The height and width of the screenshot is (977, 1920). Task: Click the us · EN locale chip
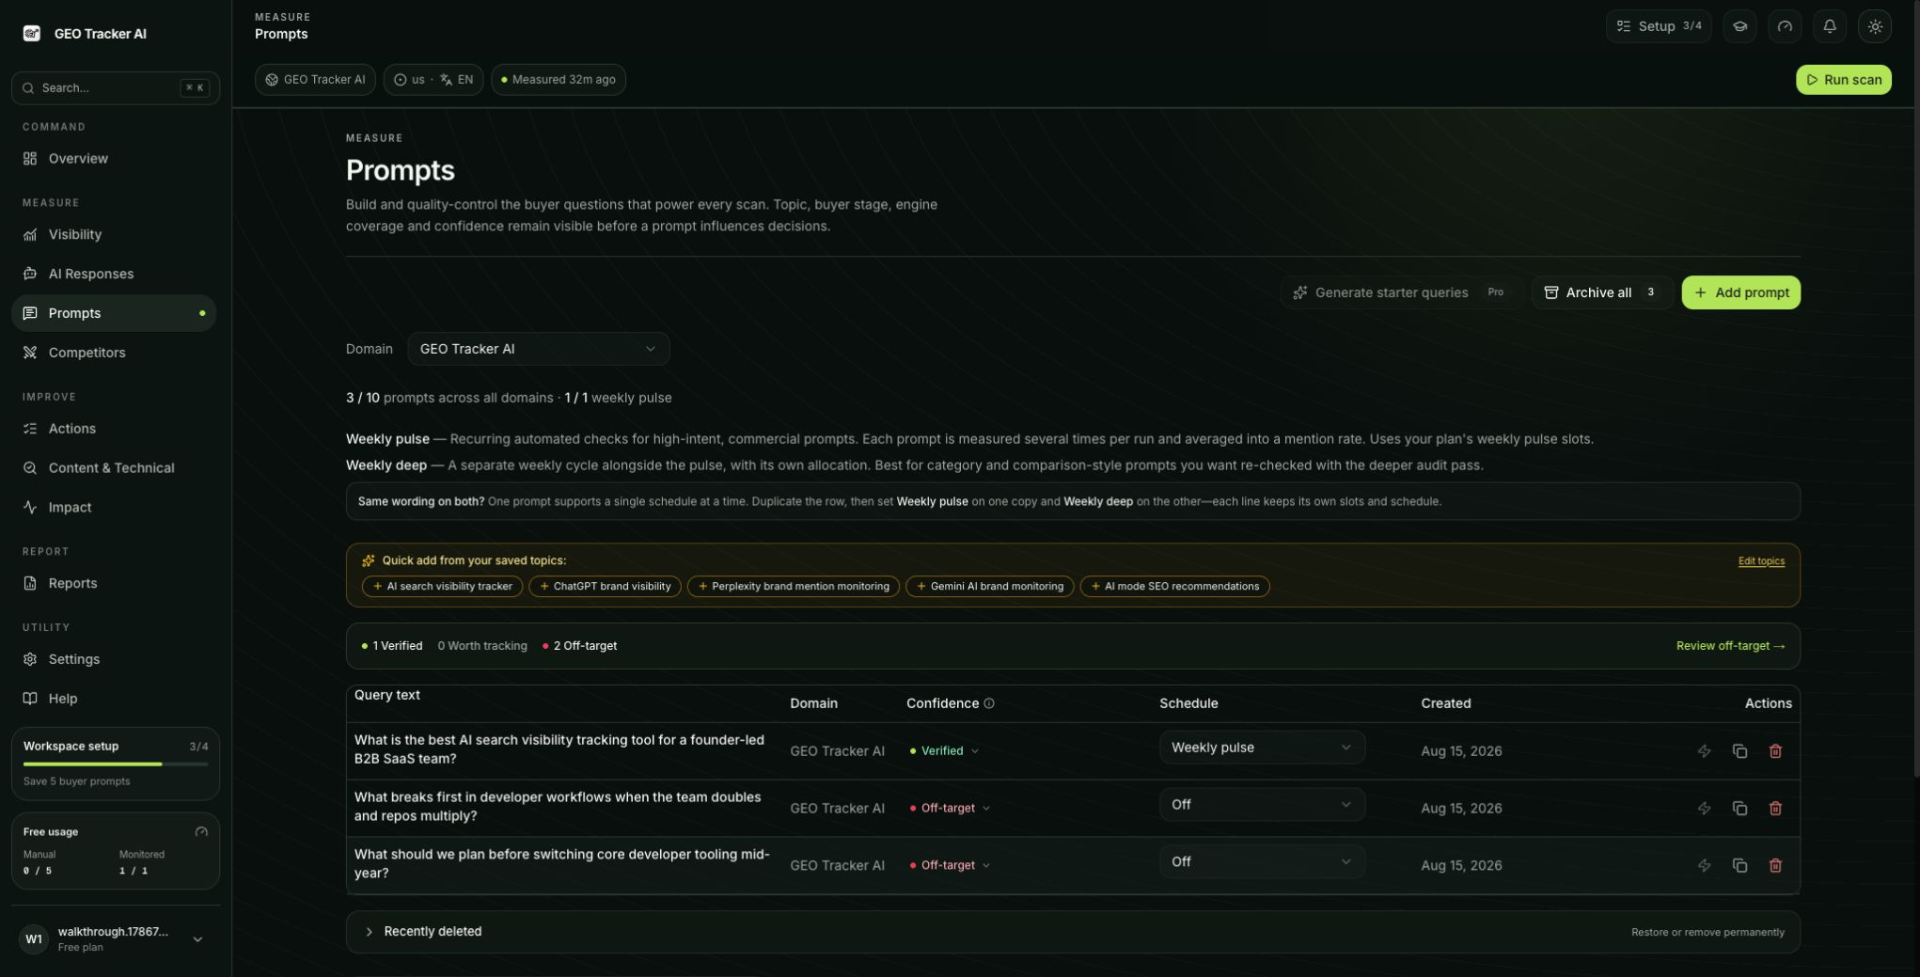pos(433,80)
